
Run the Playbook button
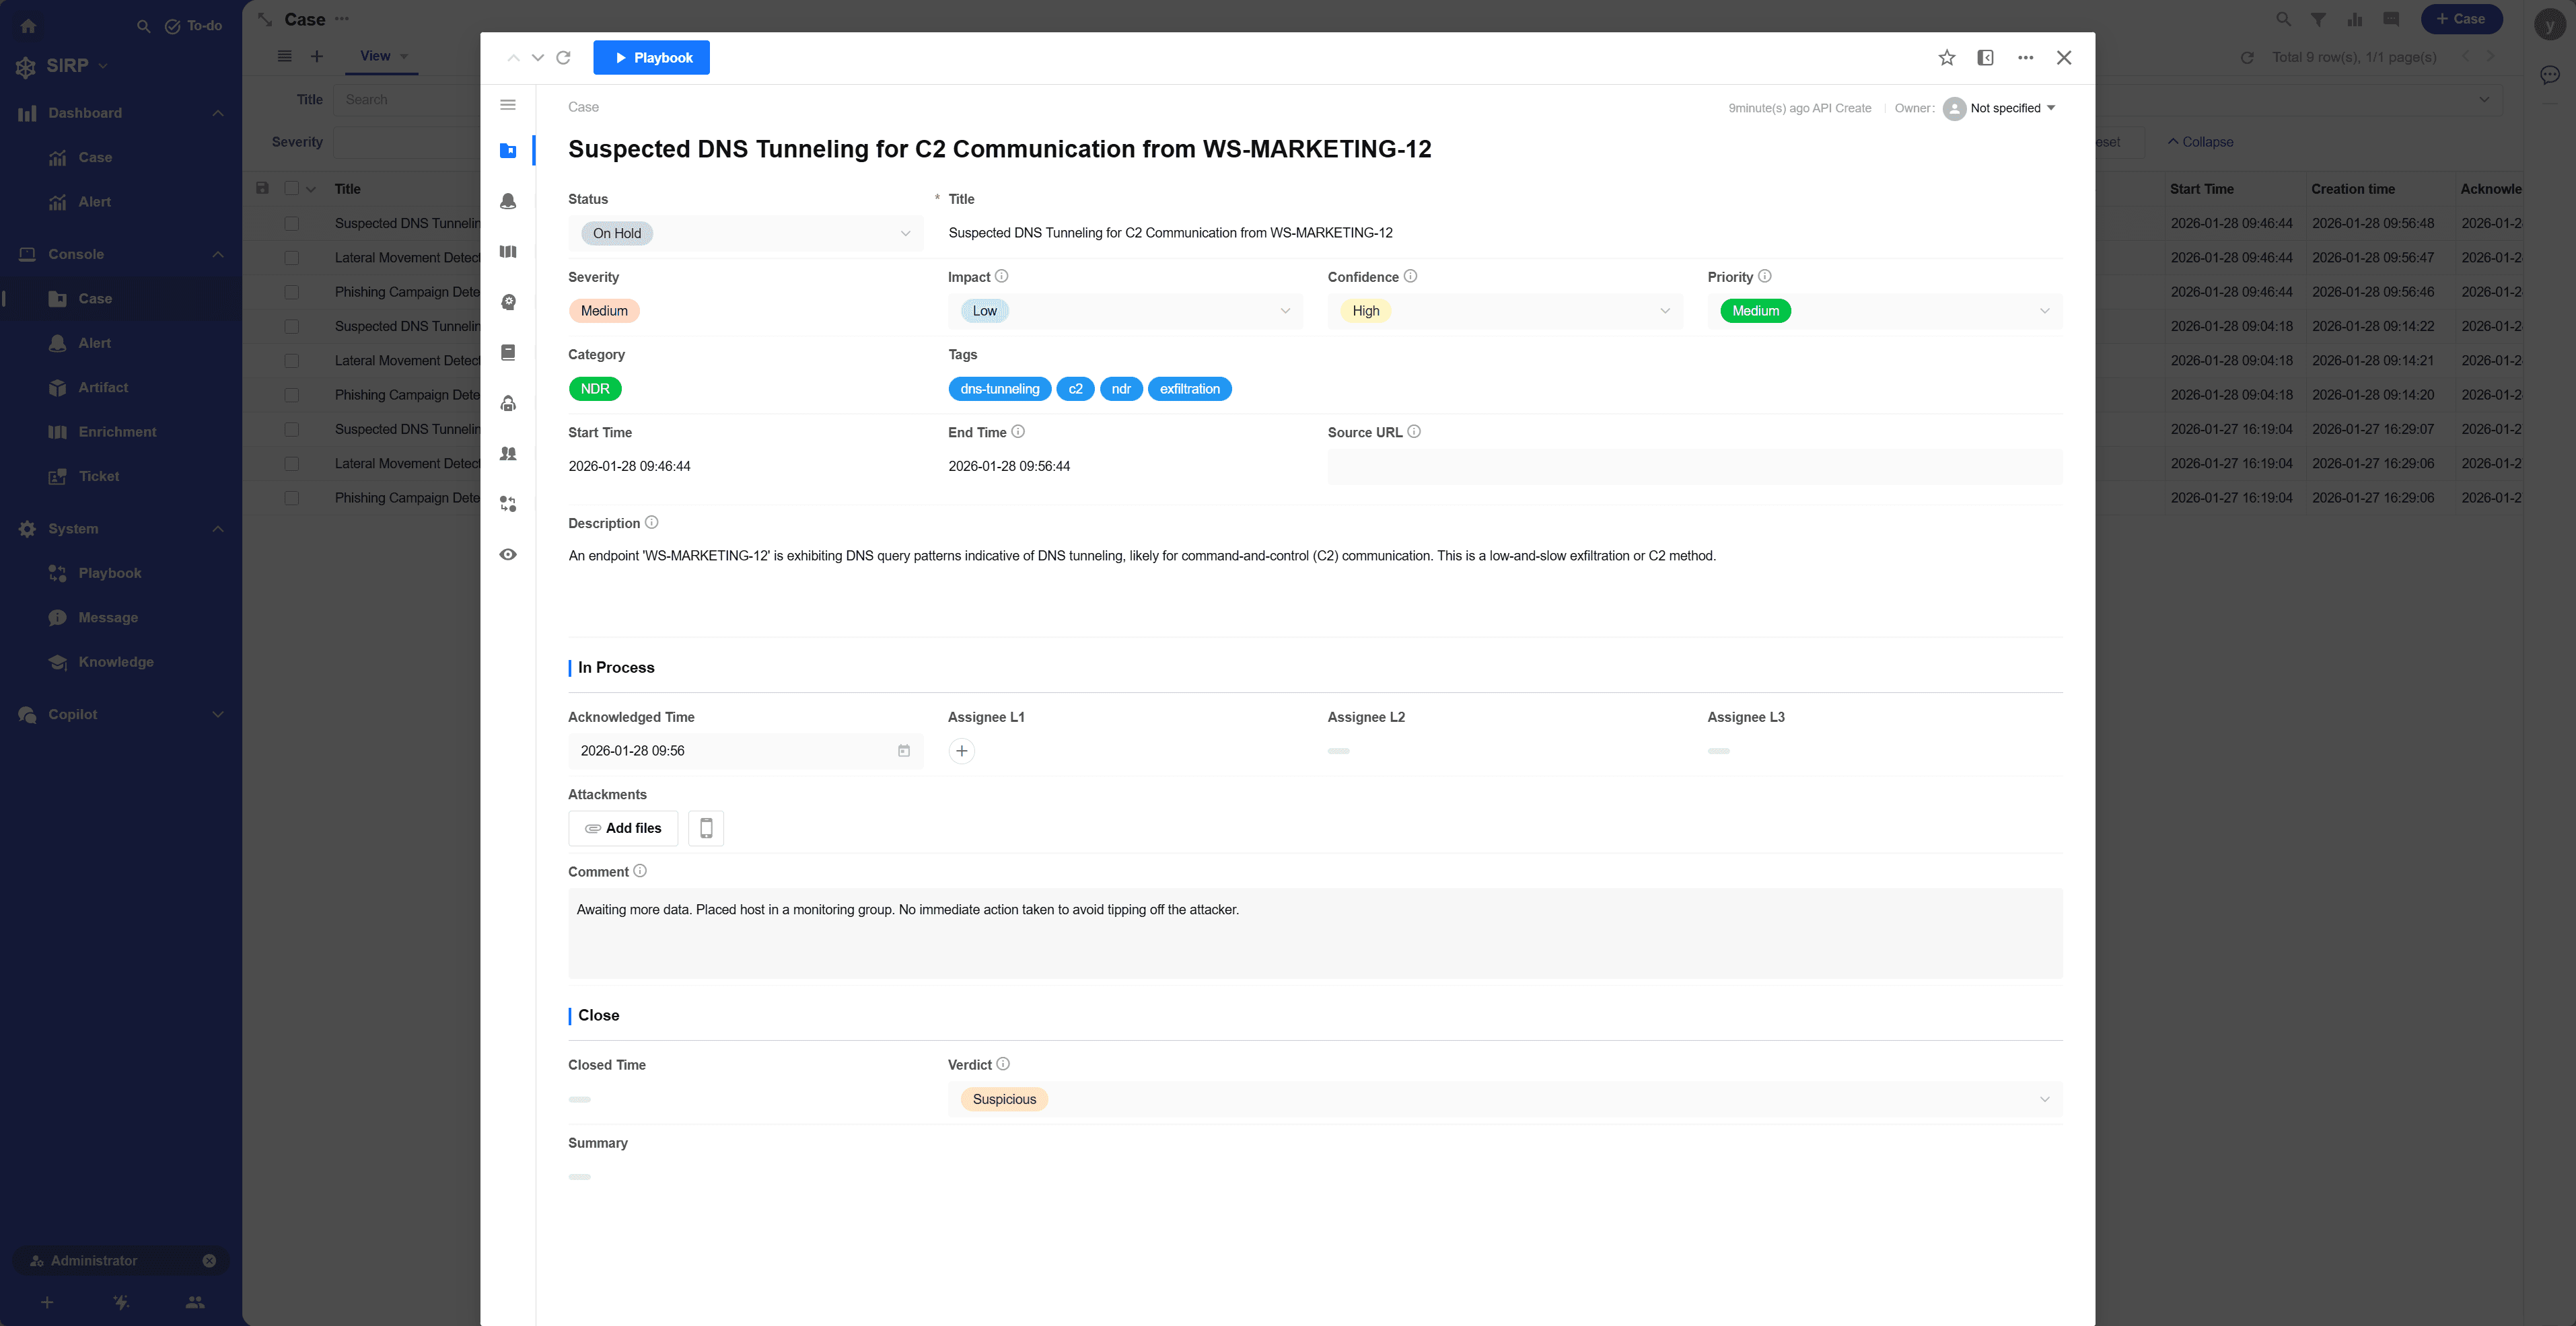[x=651, y=58]
